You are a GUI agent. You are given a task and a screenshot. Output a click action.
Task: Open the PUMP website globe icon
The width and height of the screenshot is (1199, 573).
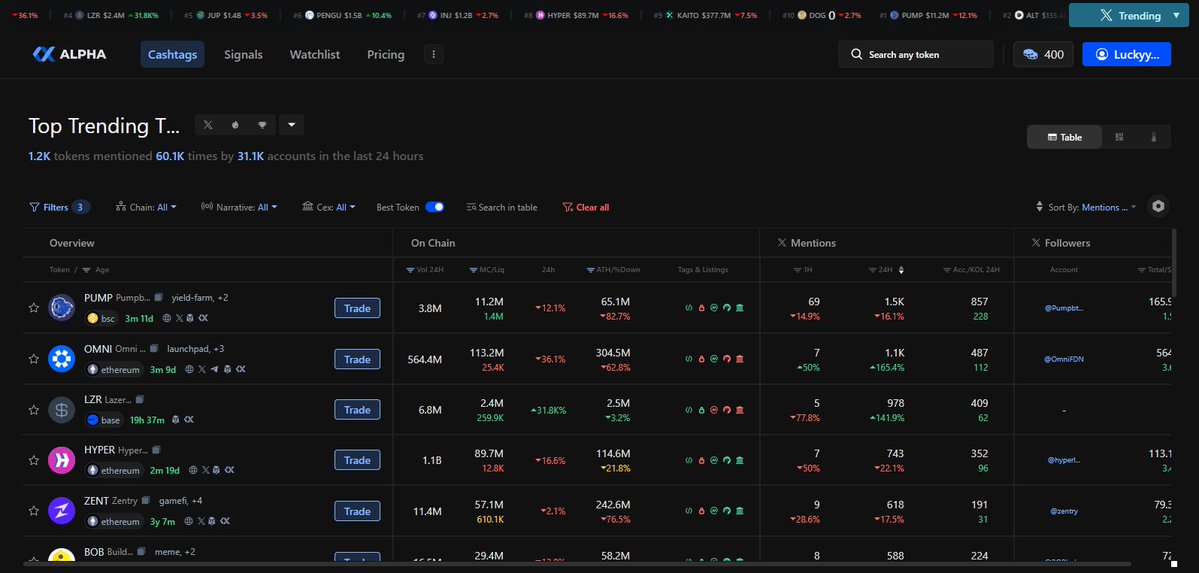tap(167, 318)
